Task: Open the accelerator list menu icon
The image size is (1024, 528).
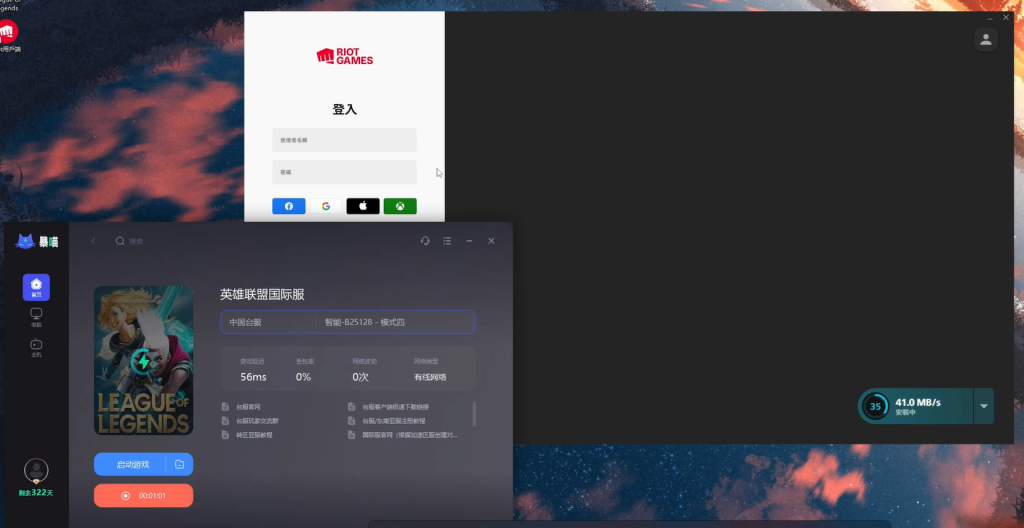Action: [447, 240]
